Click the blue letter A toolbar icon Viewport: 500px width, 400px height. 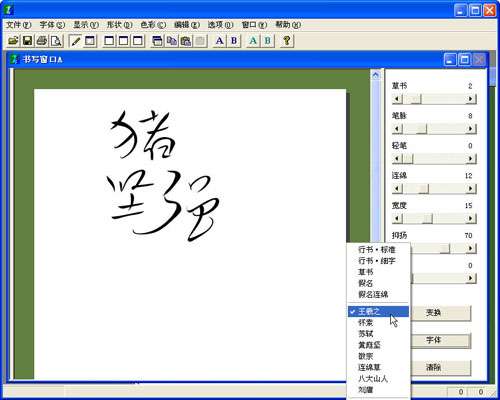tap(219, 41)
